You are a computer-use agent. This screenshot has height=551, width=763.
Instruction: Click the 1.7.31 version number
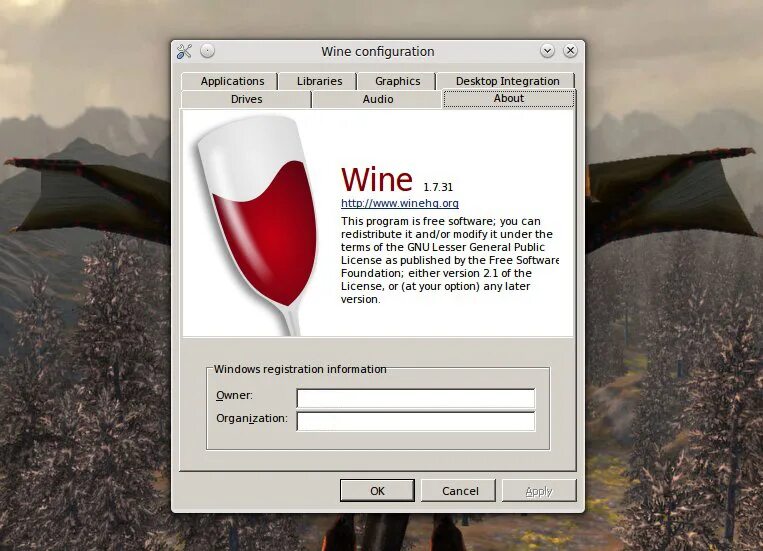click(x=438, y=187)
